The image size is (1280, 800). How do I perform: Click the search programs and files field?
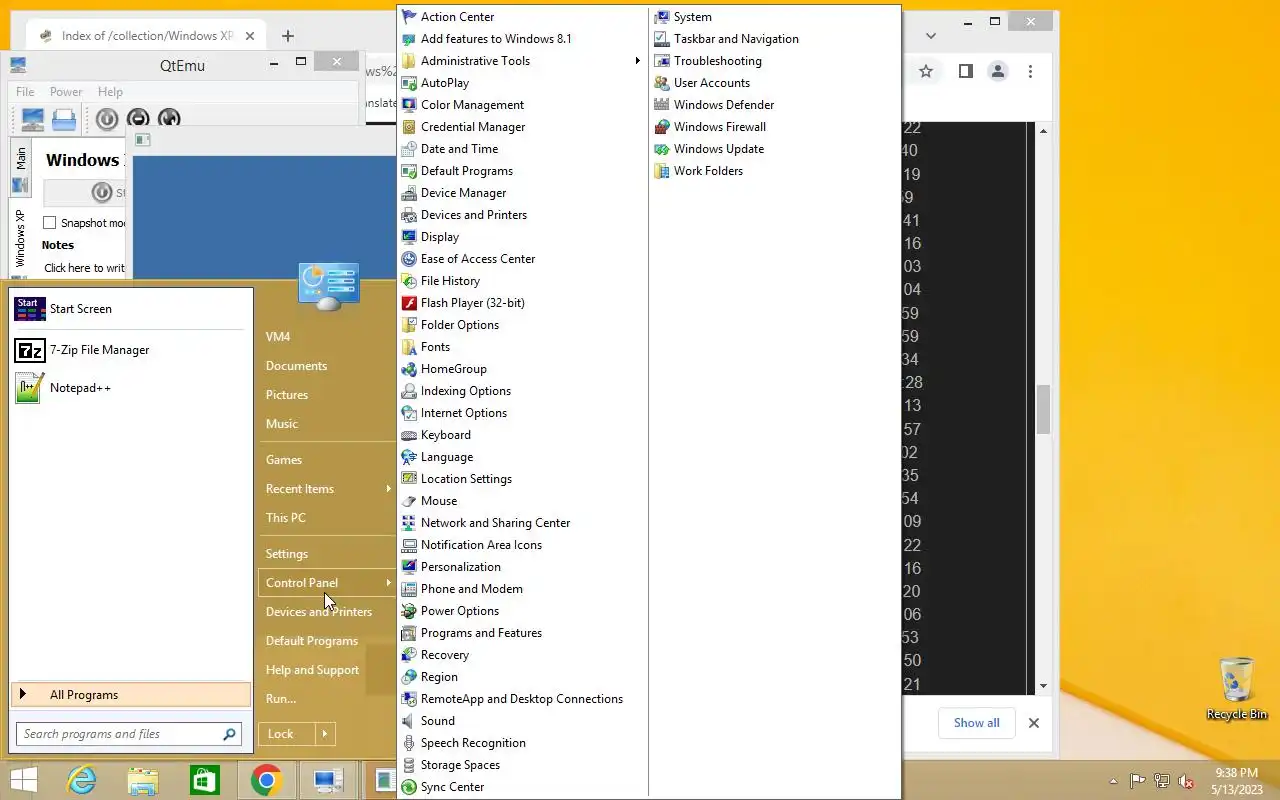[128, 734]
